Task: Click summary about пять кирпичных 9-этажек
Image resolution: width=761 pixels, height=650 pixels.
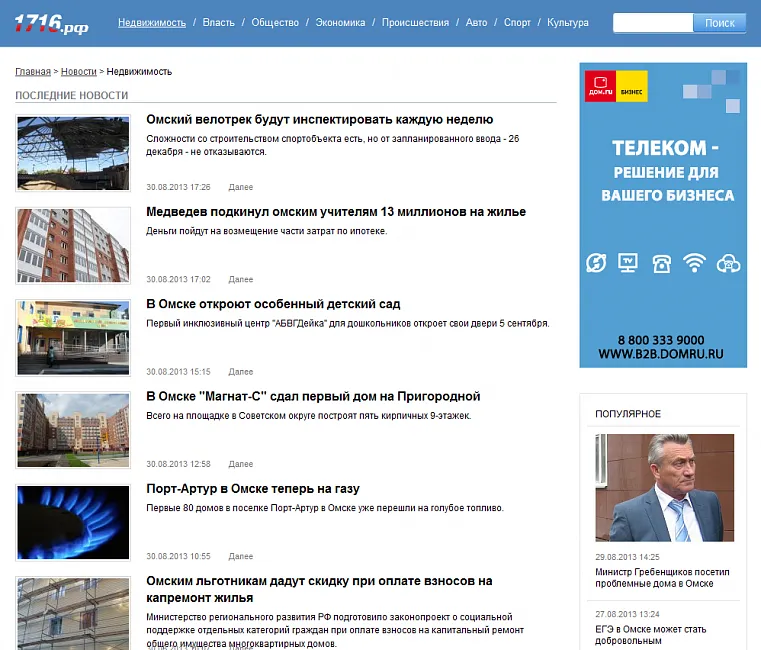Action: click(x=309, y=416)
